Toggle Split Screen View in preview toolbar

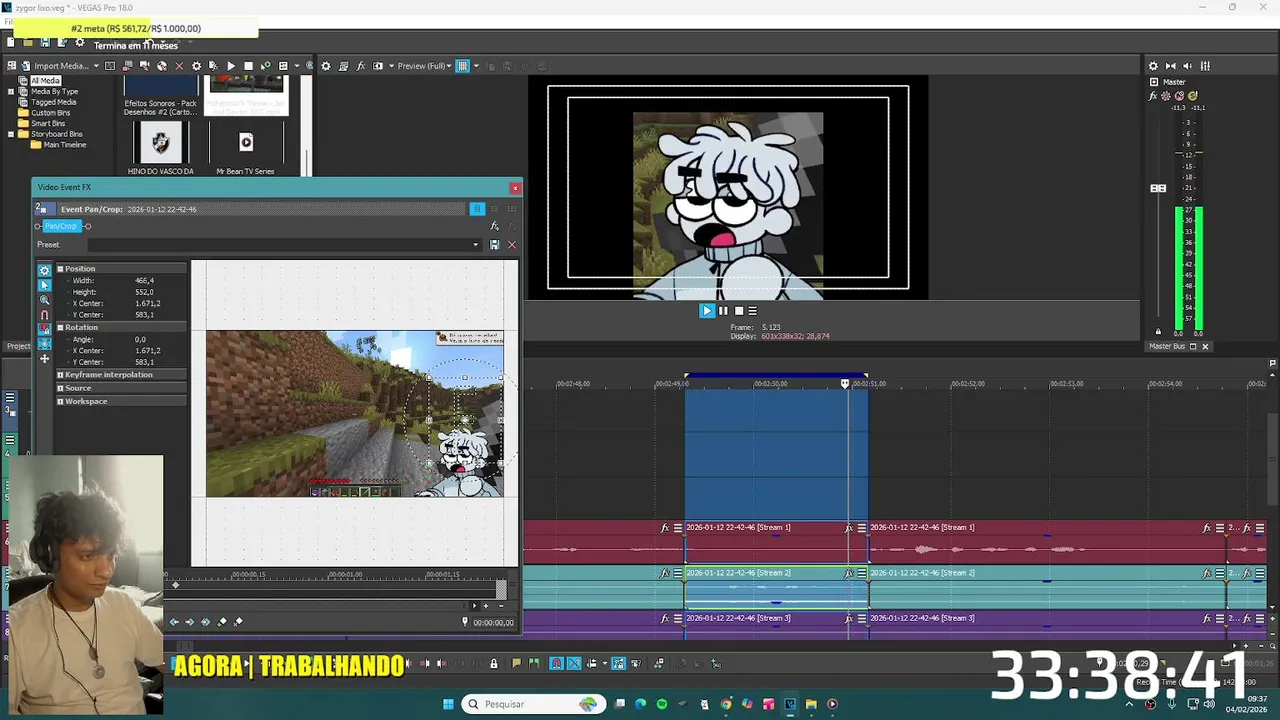[377, 66]
